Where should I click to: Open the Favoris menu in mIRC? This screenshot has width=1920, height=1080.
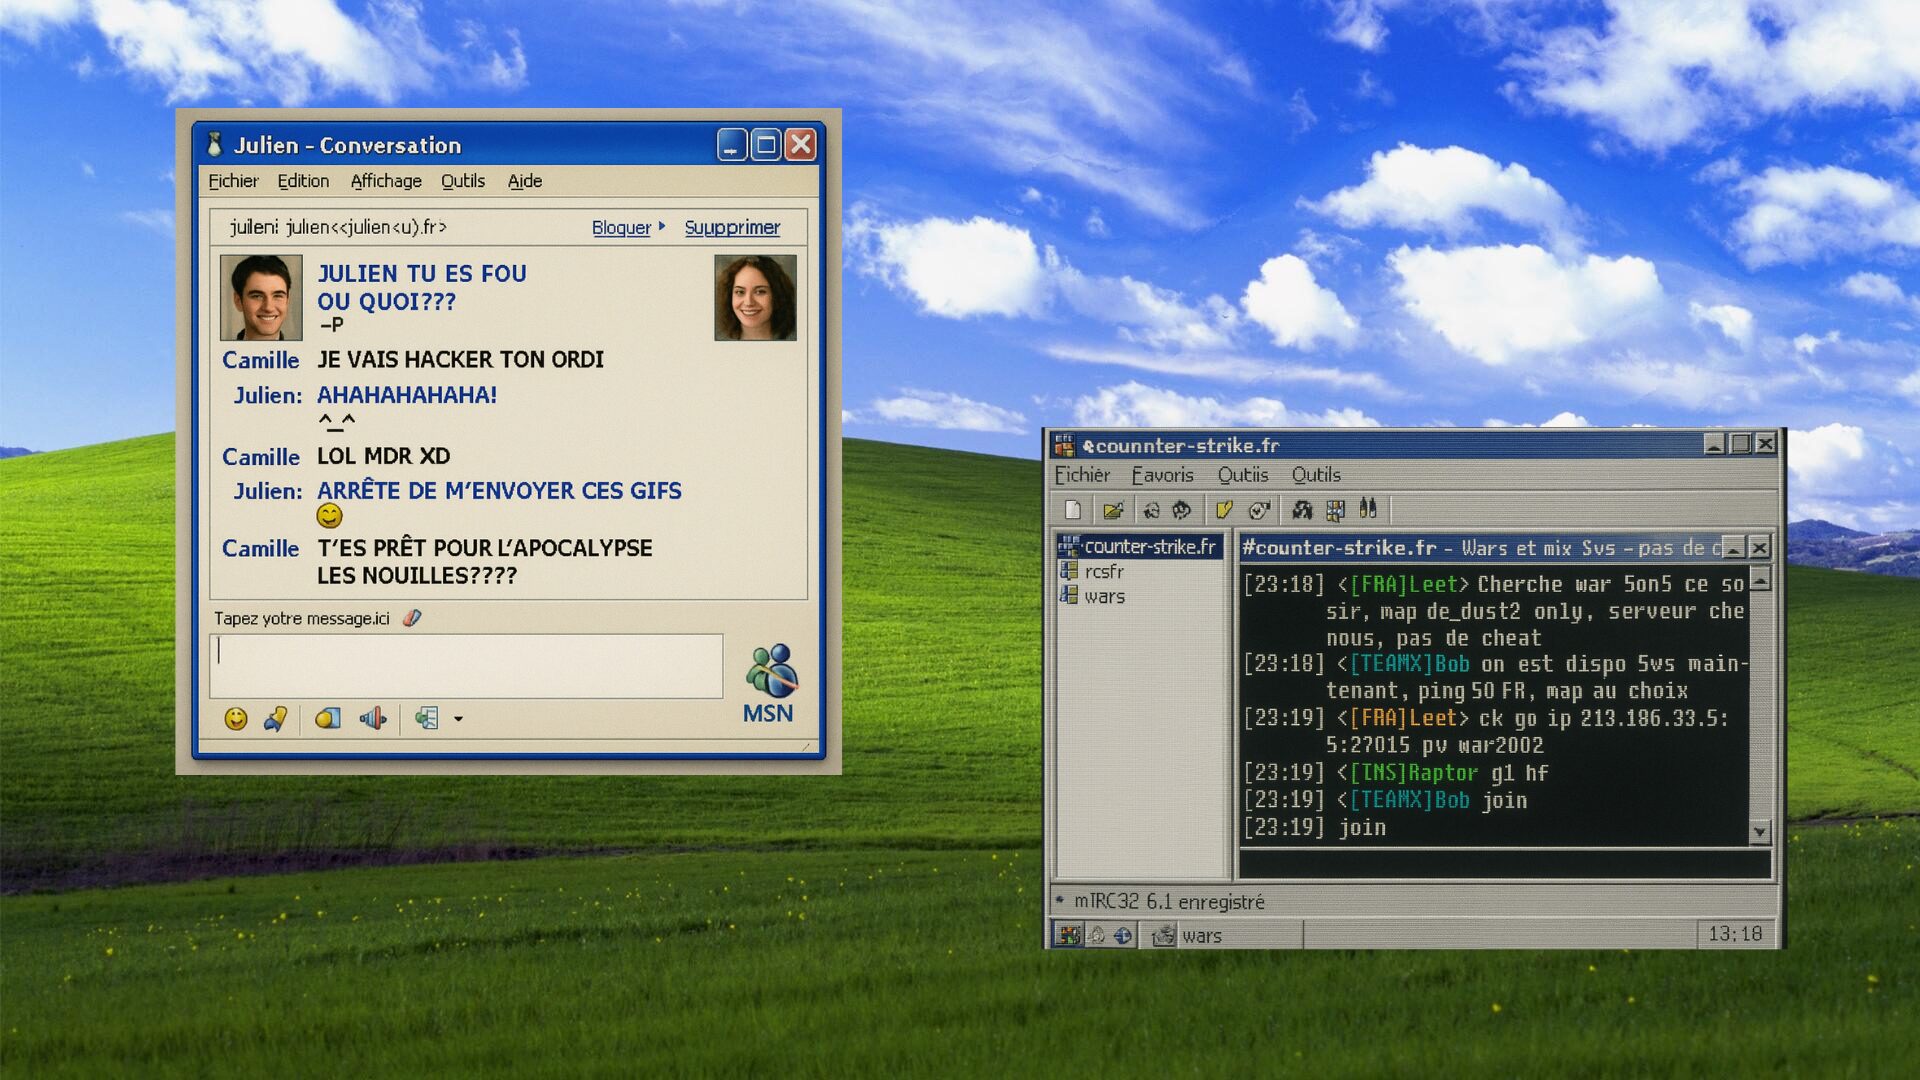point(1162,475)
